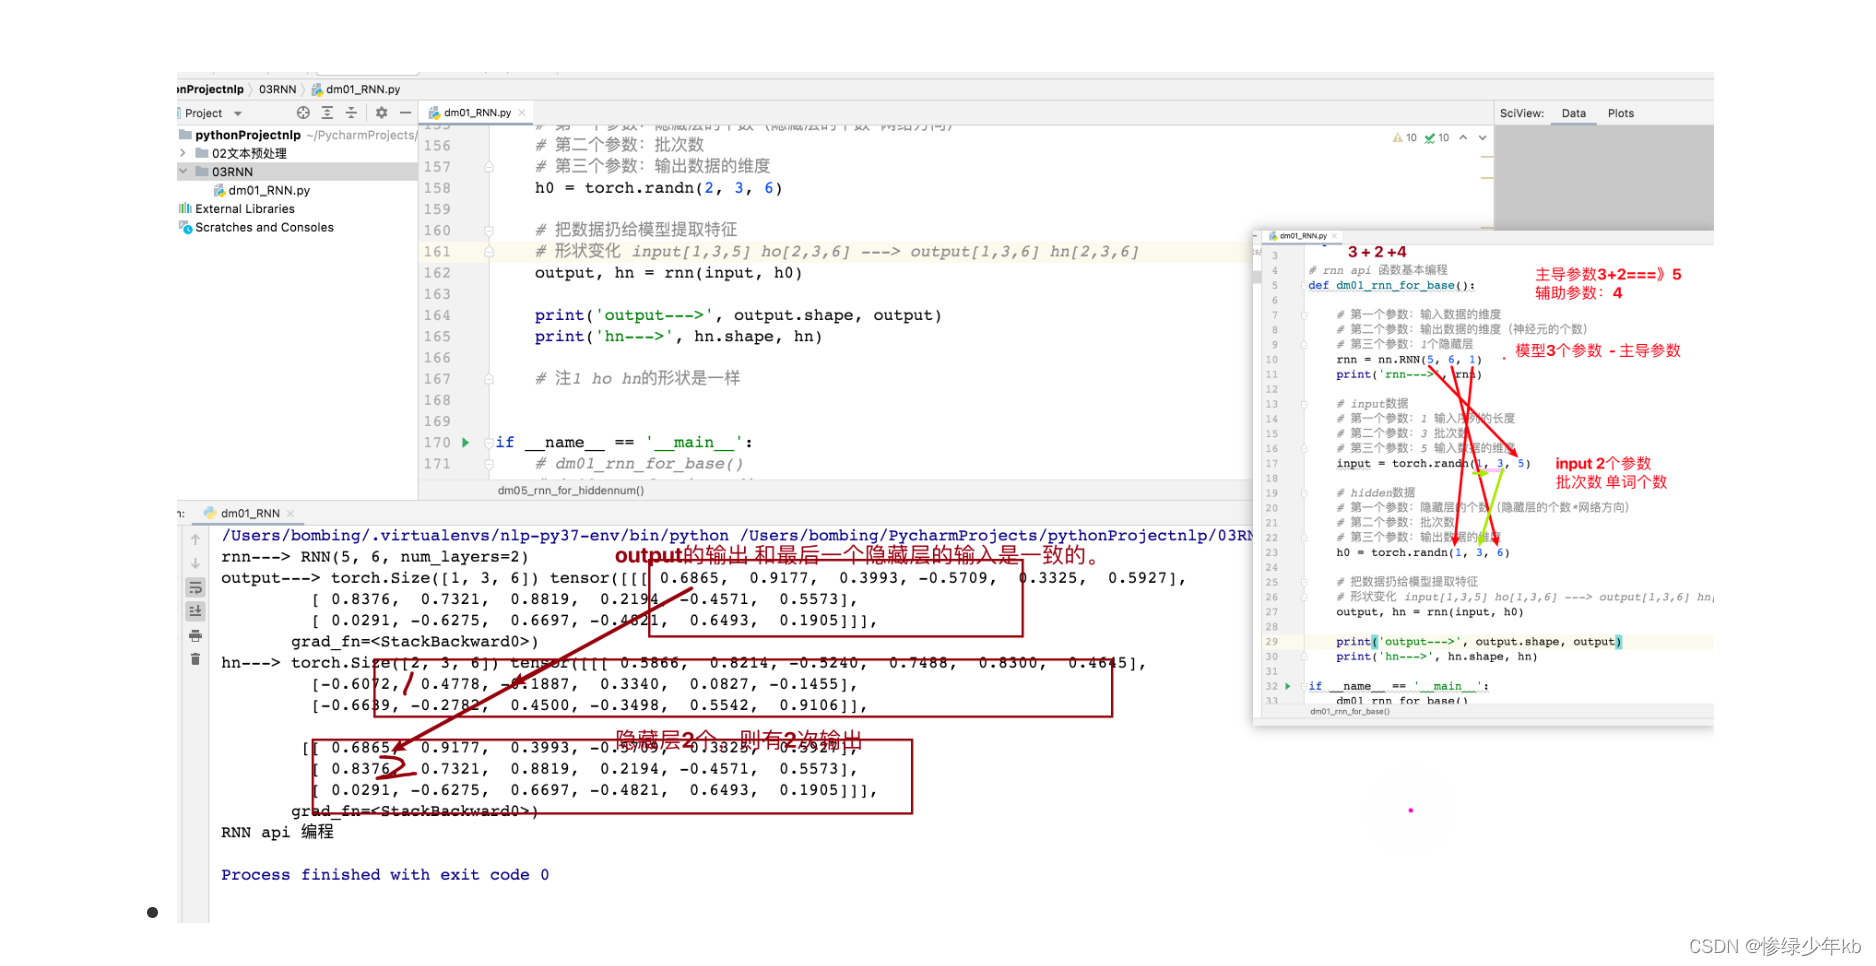Click dm05_rnn_for_hiddennum() breadcrumb below editor
The image size is (1876, 966).
click(571, 490)
